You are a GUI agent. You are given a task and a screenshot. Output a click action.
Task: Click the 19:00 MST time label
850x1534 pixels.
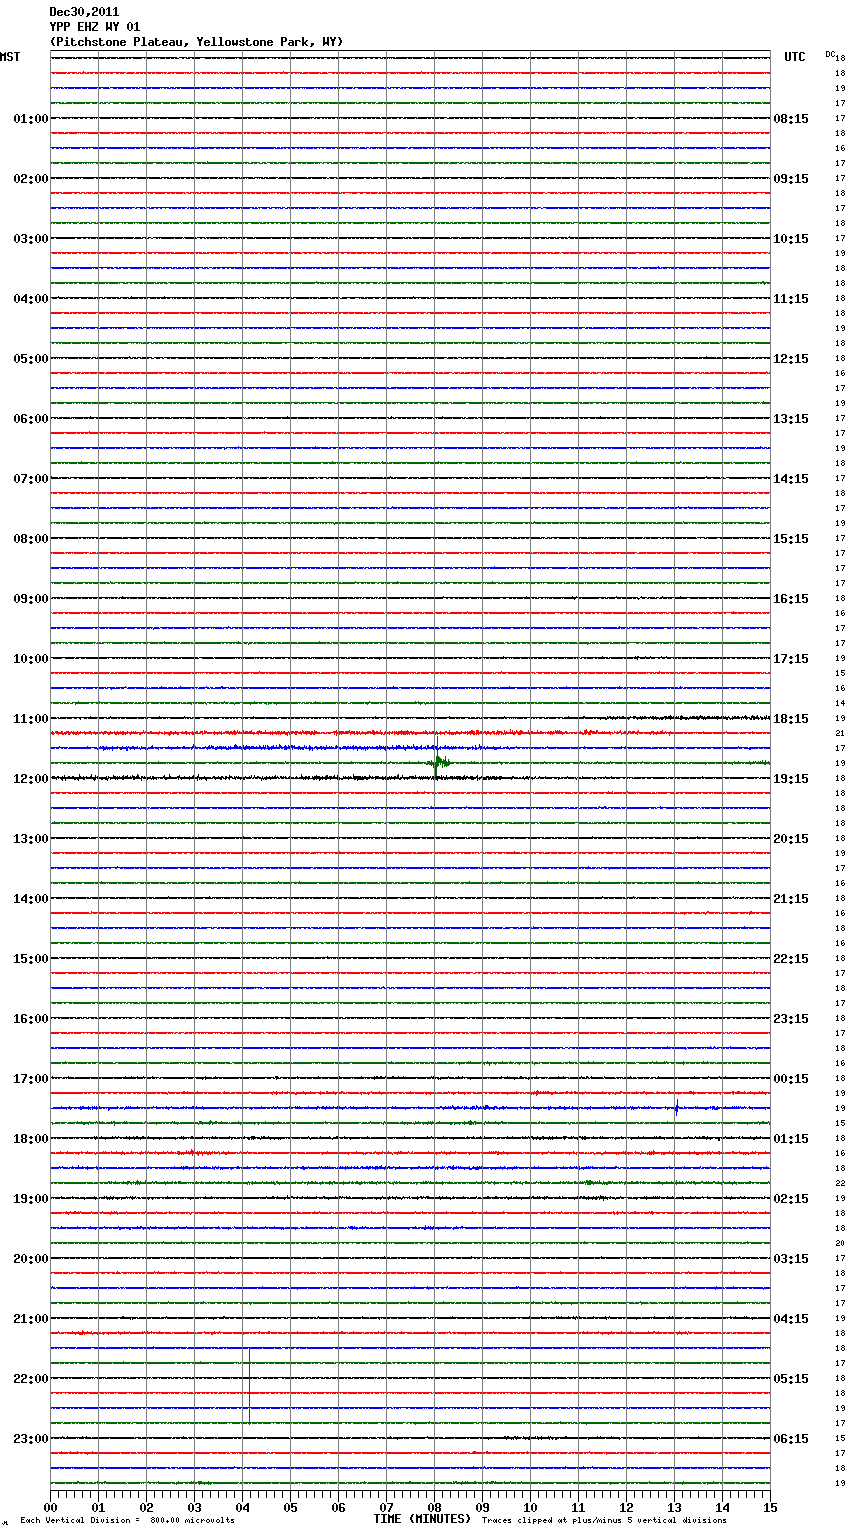coord(30,1199)
